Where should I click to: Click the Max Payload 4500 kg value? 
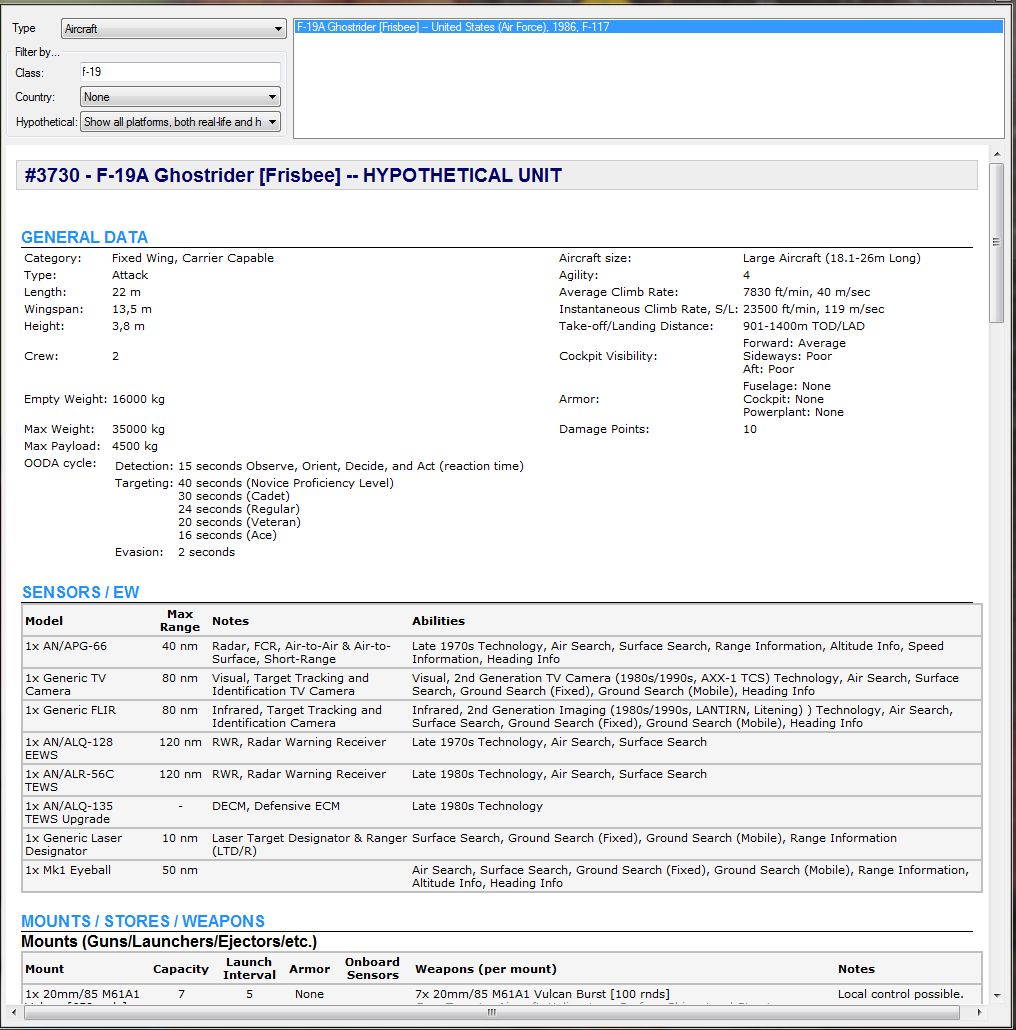135,446
